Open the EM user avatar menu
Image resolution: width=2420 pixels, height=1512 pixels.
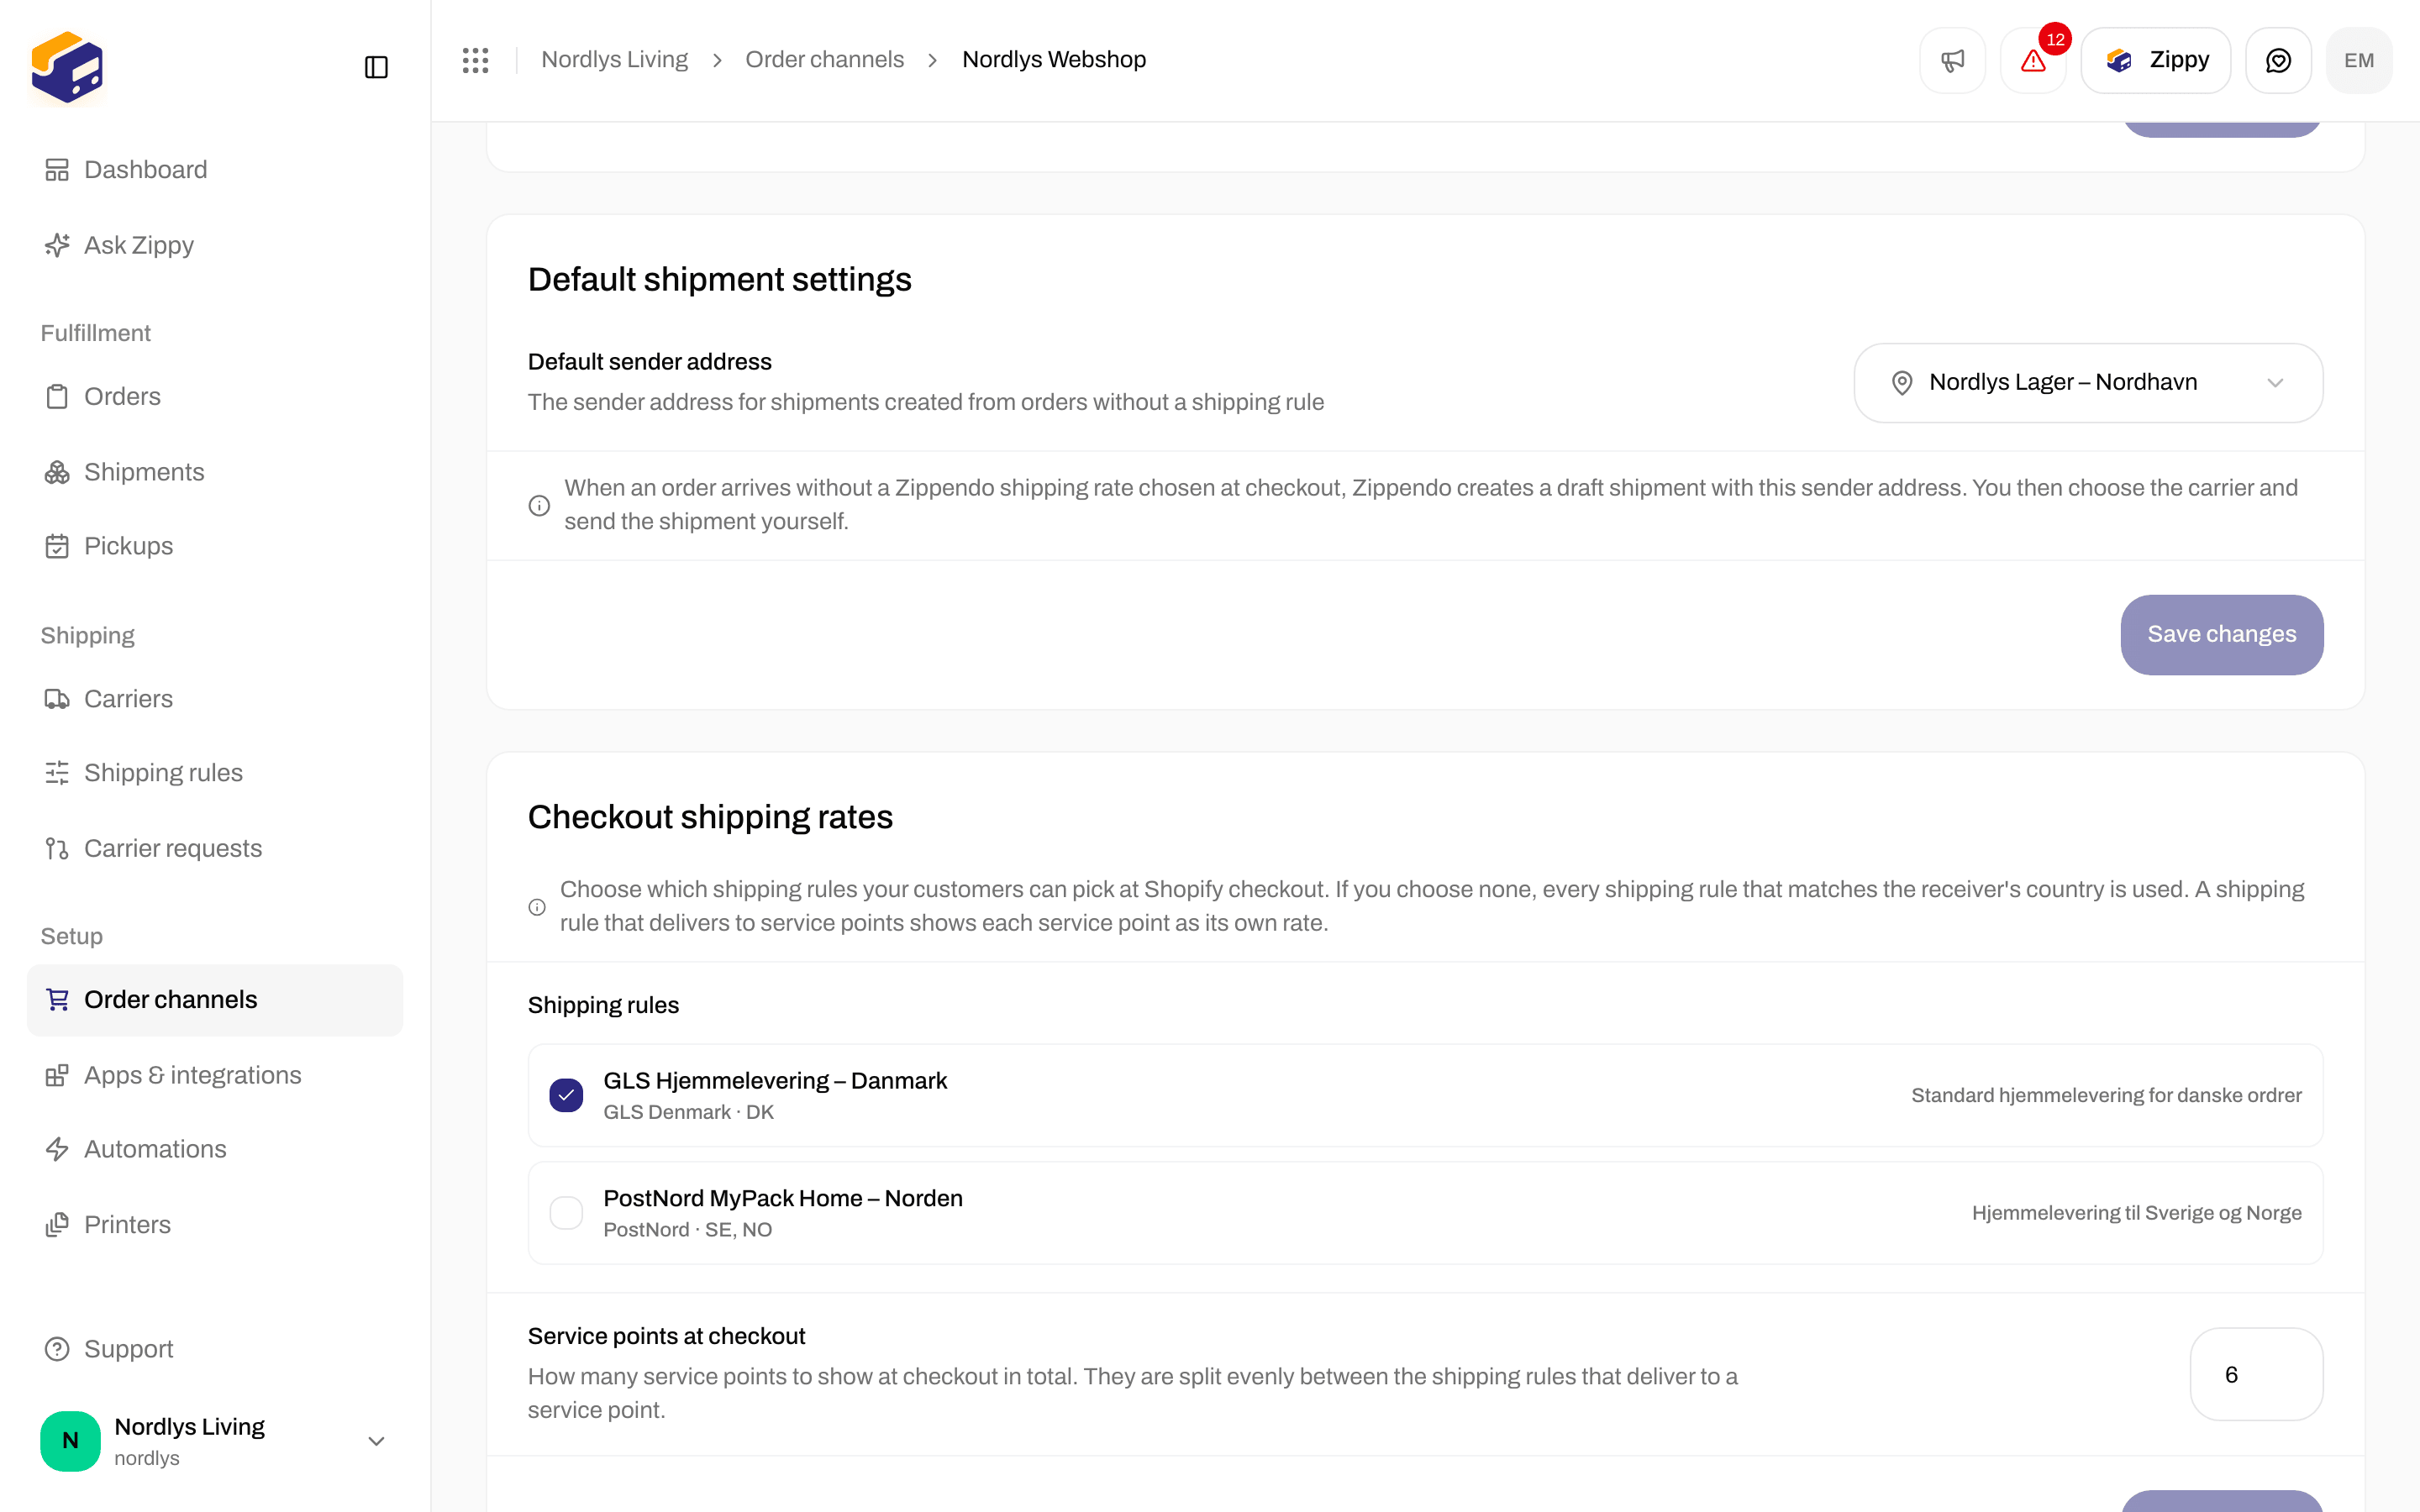click(2359, 60)
